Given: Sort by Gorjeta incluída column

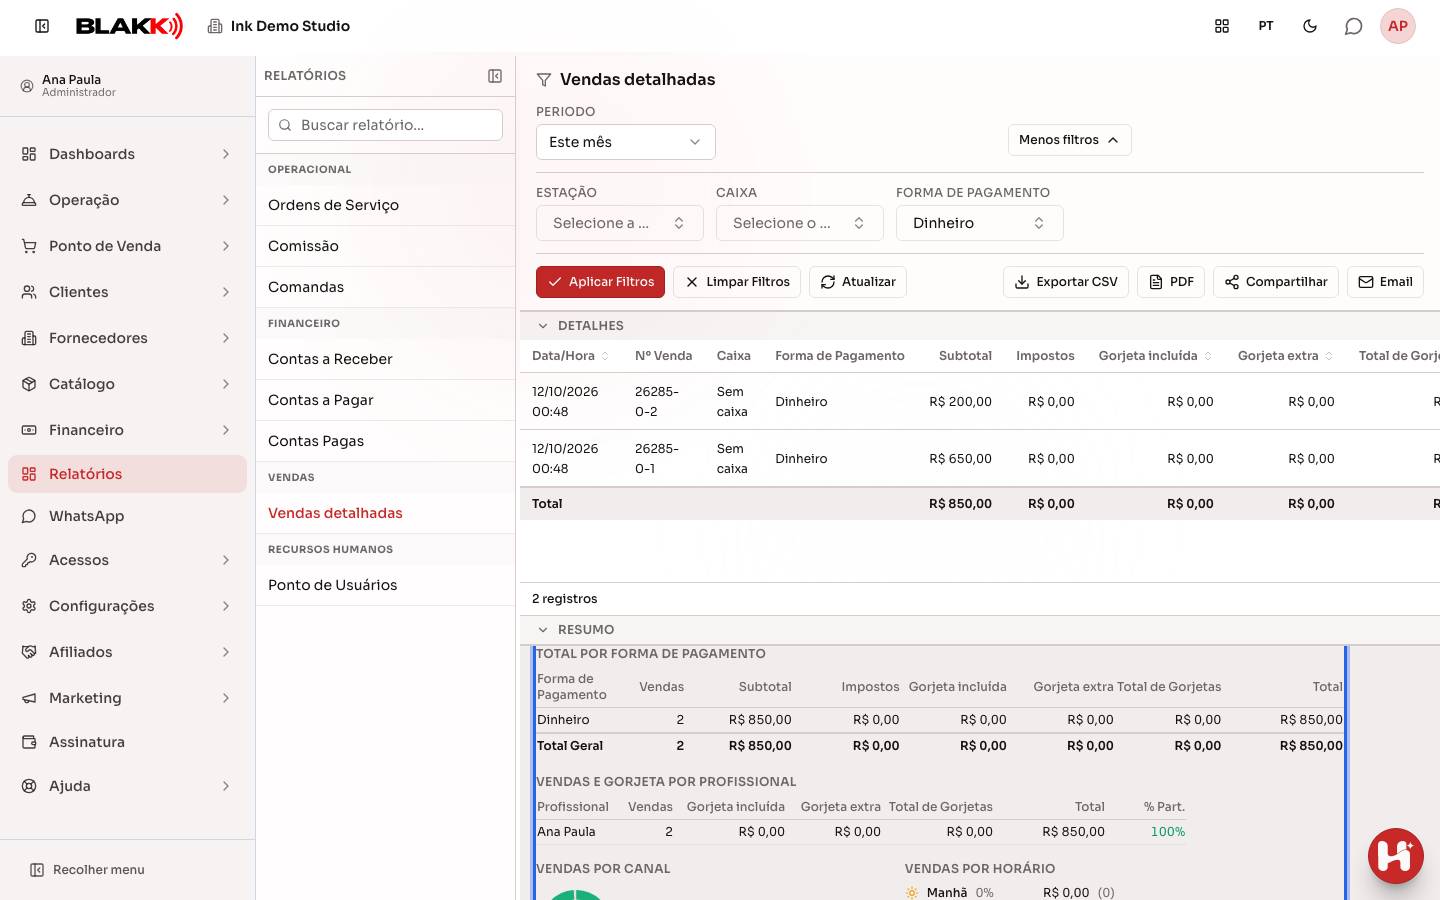Looking at the screenshot, I should (1155, 356).
